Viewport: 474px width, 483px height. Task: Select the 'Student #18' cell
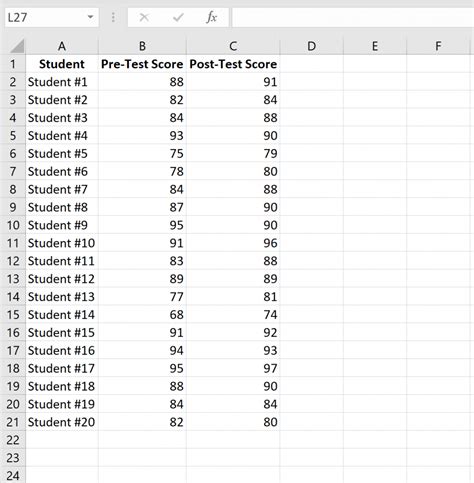(x=62, y=386)
